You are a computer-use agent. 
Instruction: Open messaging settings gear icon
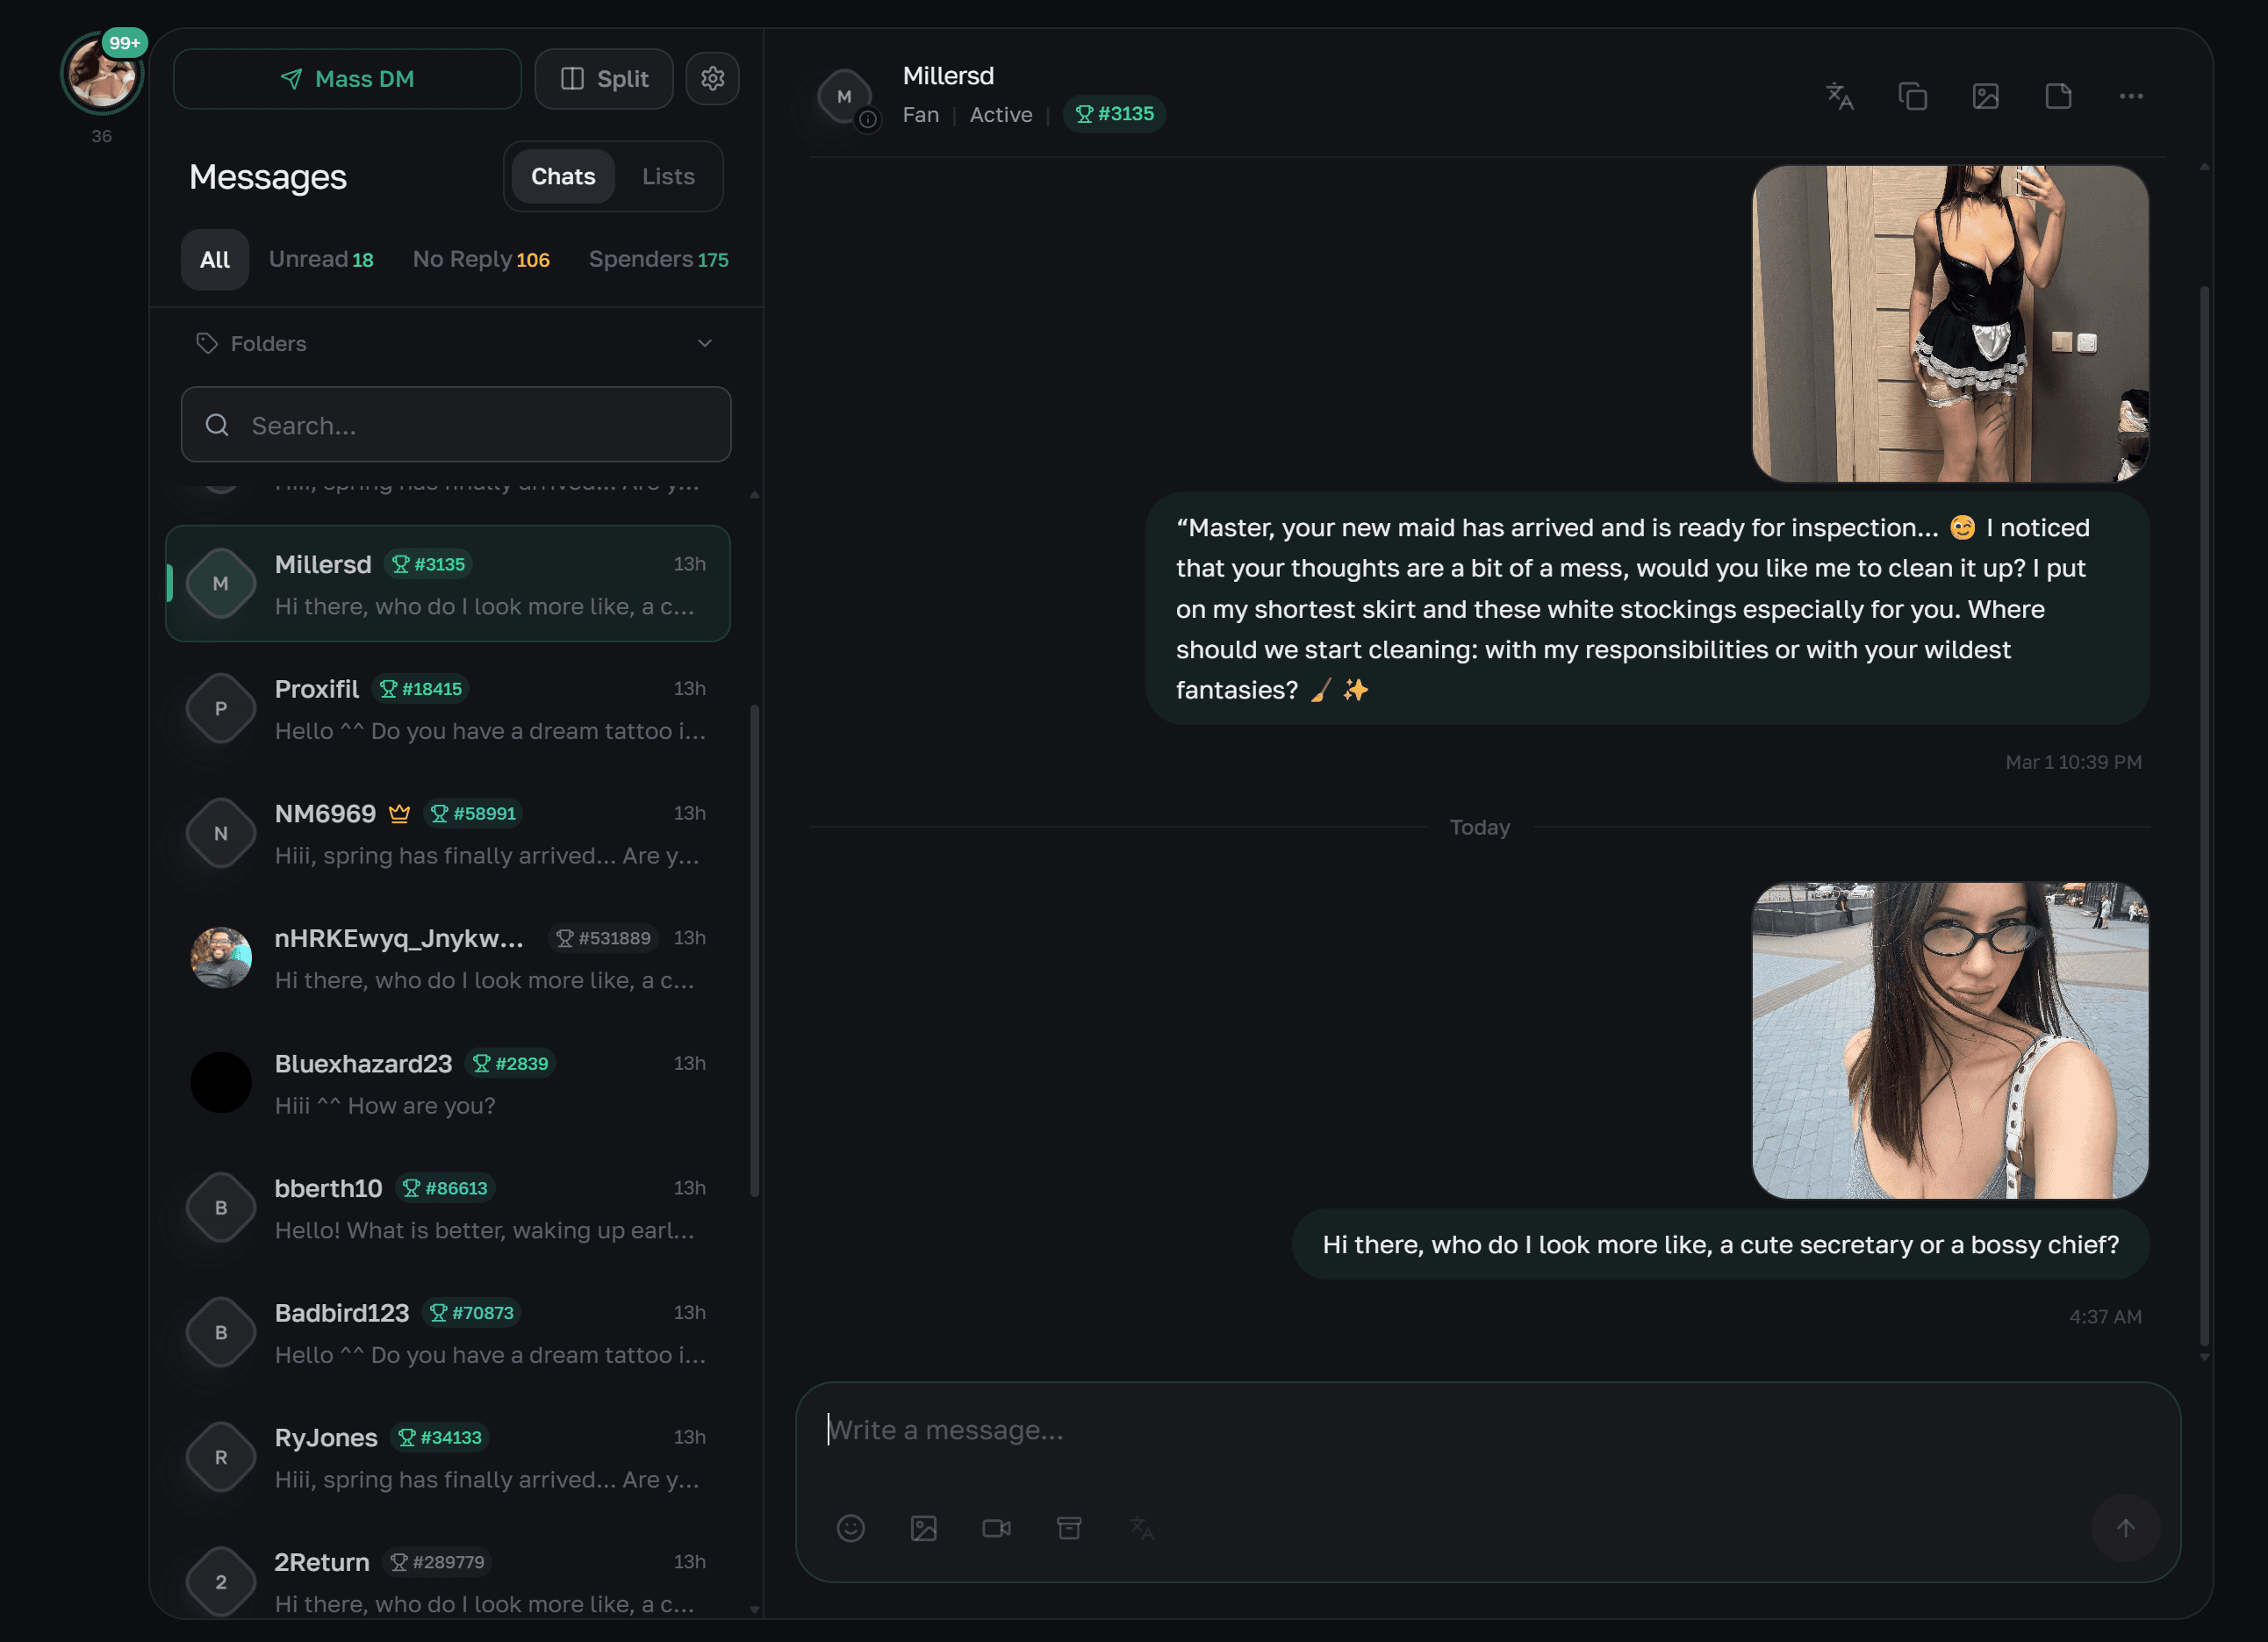[x=712, y=78]
